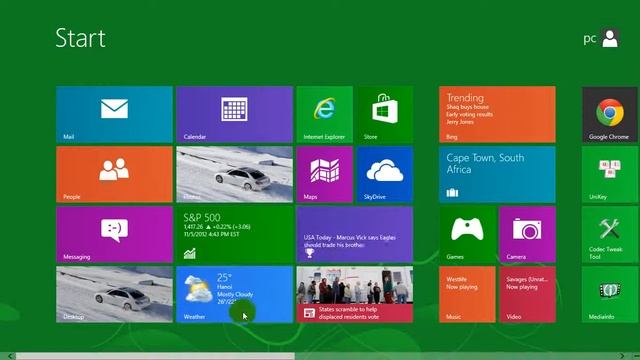
Task: Open the Camera tile
Action: pyautogui.click(x=527, y=234)
